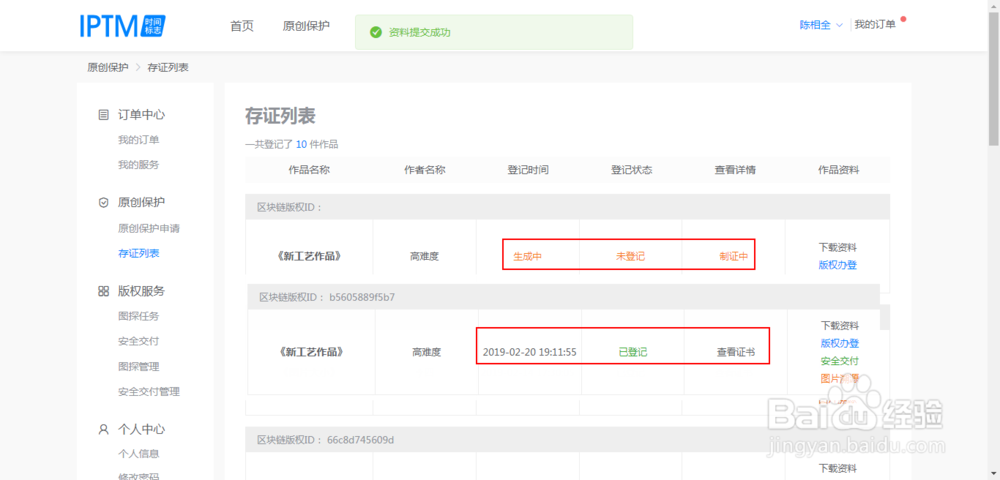Click 原创保护 in the breadcrumb
The width and height of the screenshot is (1000, 480).
[107, 68]
